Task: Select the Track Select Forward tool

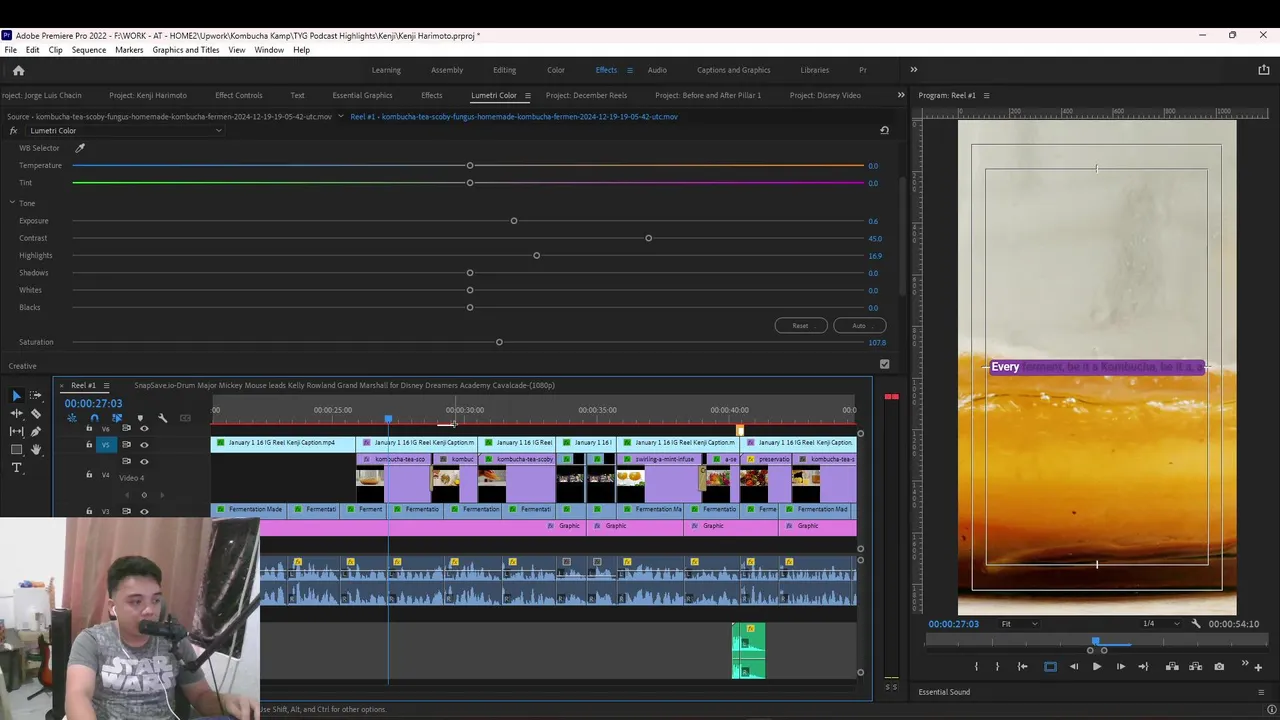Action: pos(35,395)
